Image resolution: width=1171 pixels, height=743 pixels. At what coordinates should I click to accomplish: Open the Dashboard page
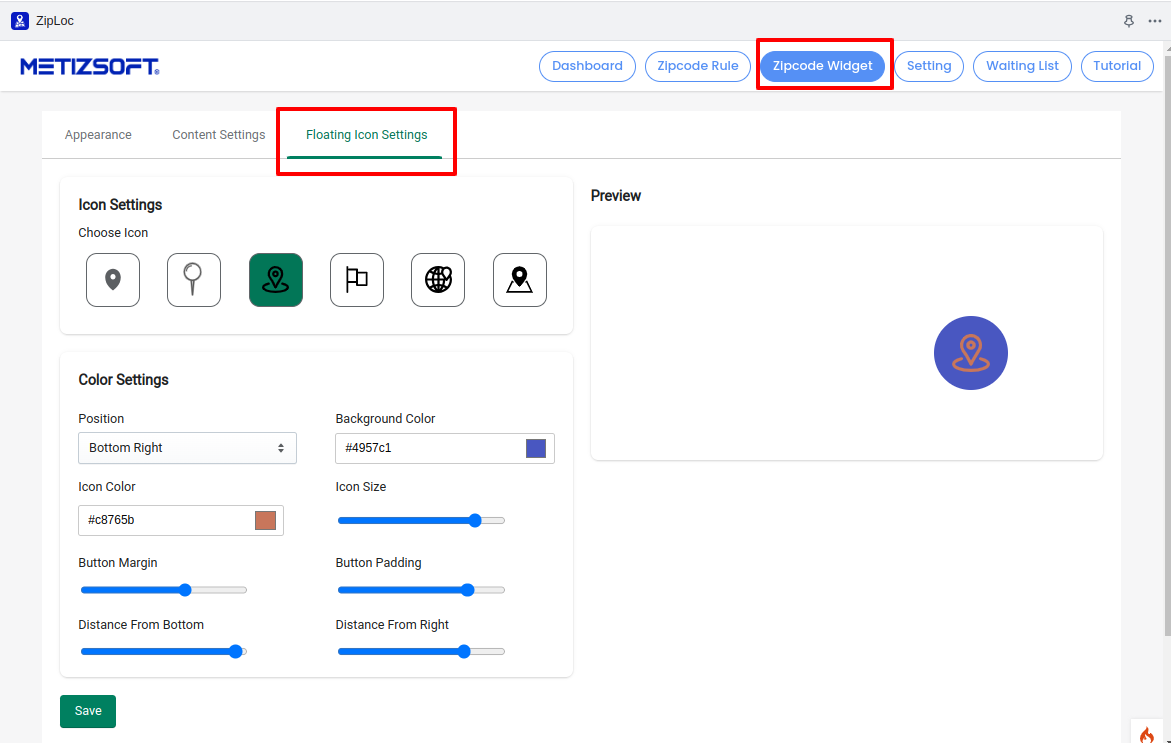[x=587, y=66]
